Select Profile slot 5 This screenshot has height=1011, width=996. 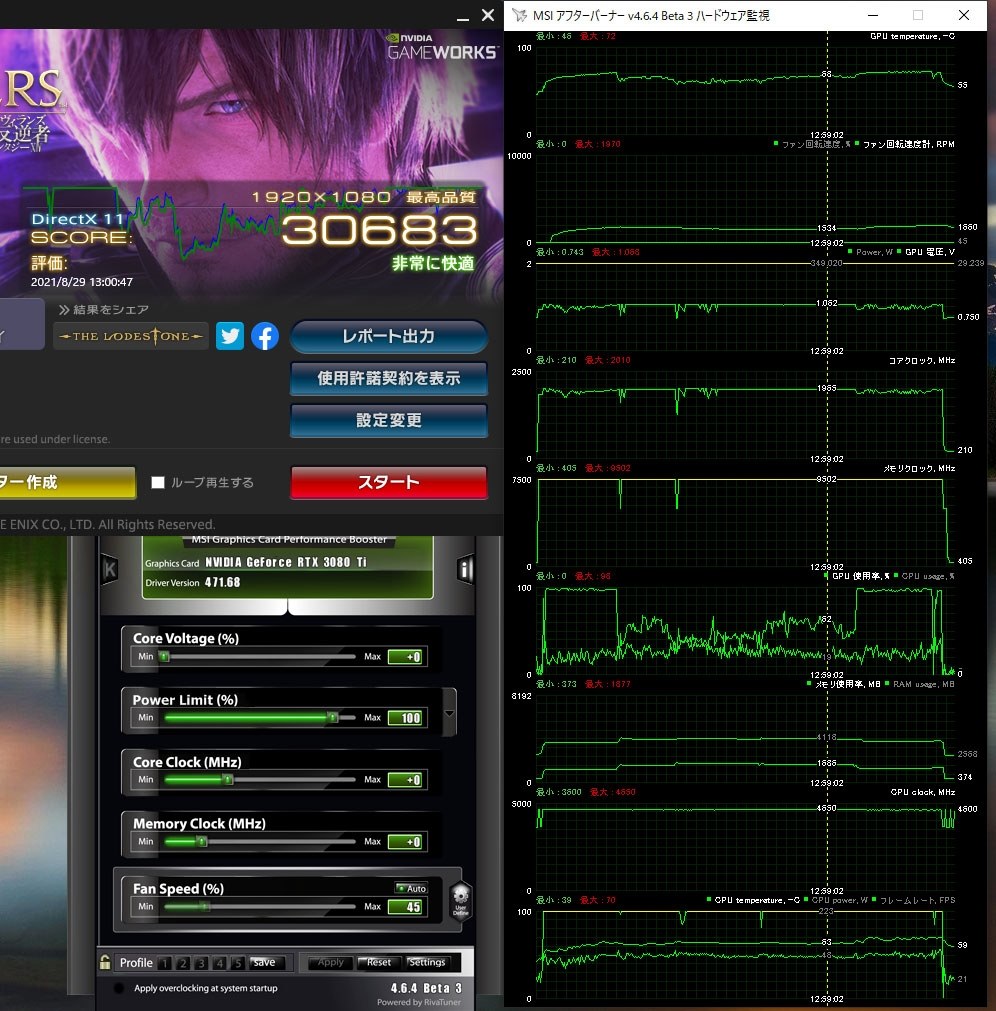[237, 963]
